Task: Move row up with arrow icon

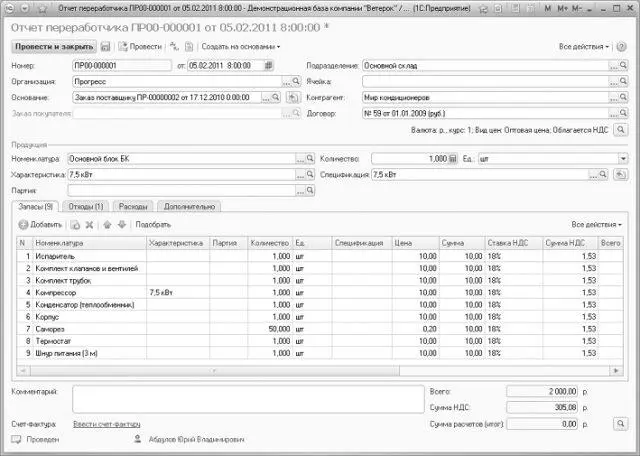Action: (x=107, y=225)
